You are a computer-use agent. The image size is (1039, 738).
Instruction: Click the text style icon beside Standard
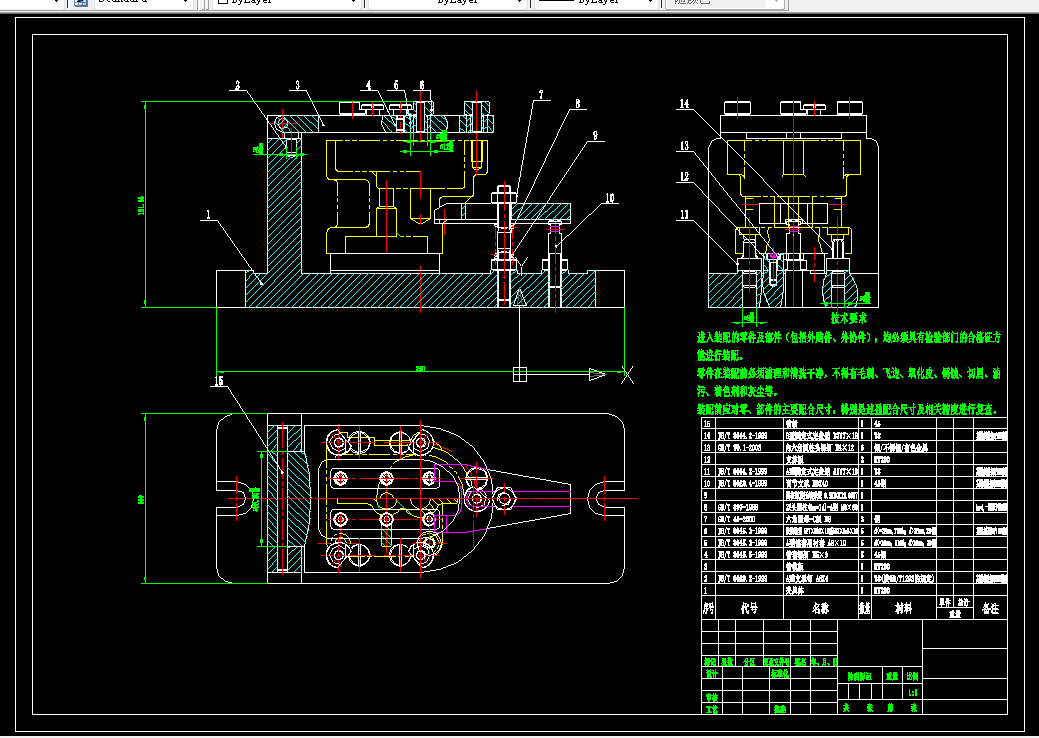point(81,3)
